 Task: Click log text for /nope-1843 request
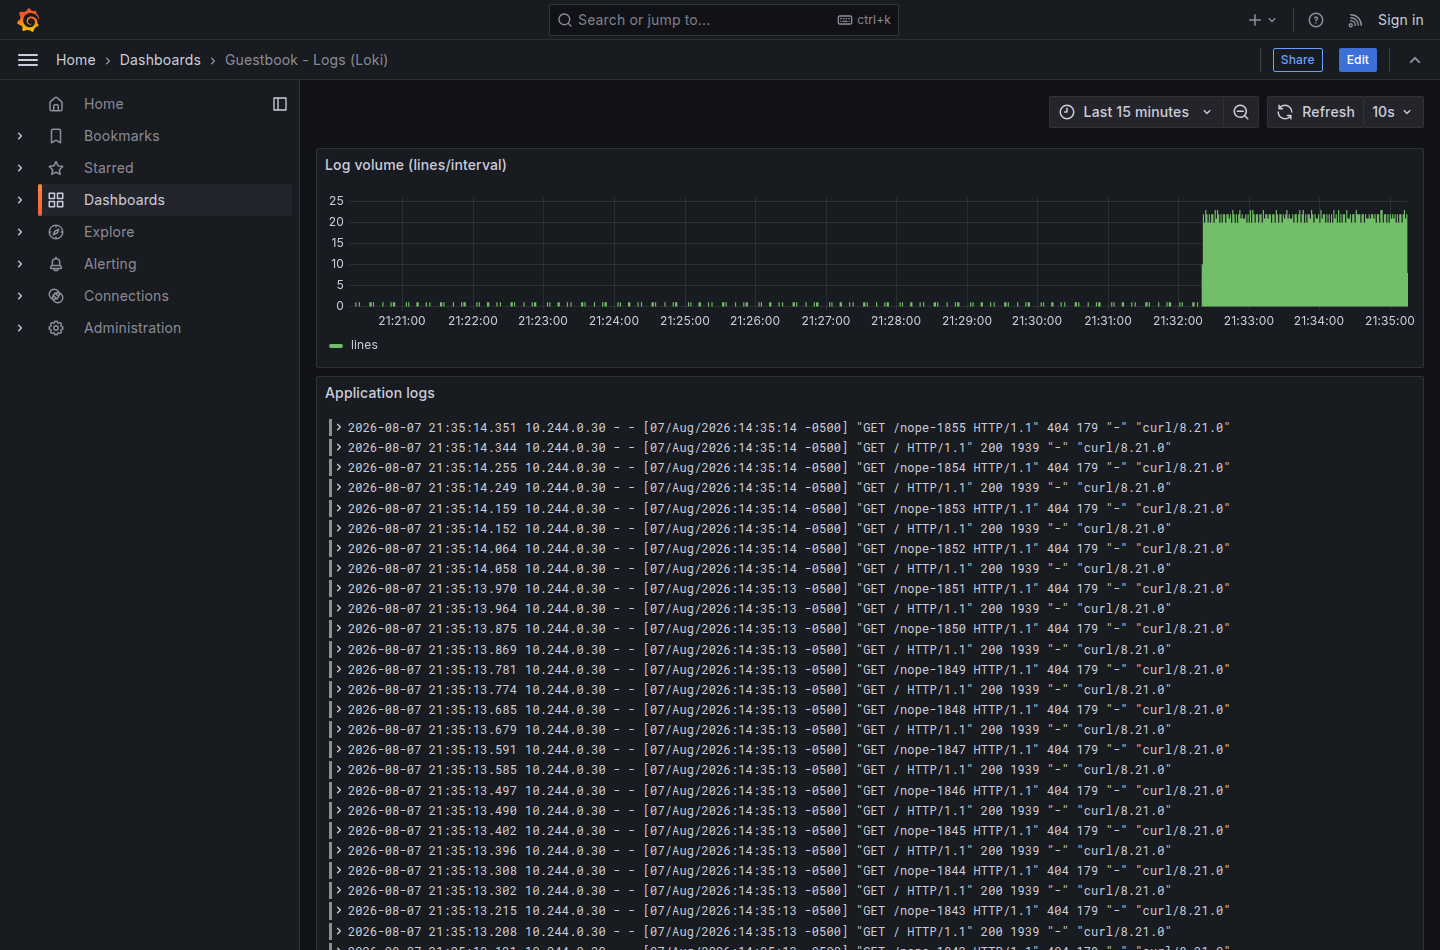788,911
